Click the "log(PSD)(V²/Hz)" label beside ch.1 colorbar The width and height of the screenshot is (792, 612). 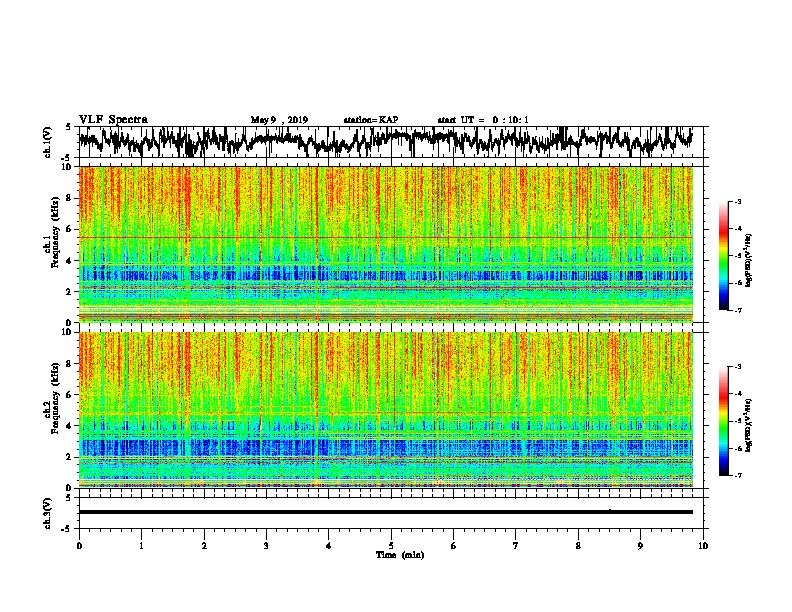click(749, 261)
